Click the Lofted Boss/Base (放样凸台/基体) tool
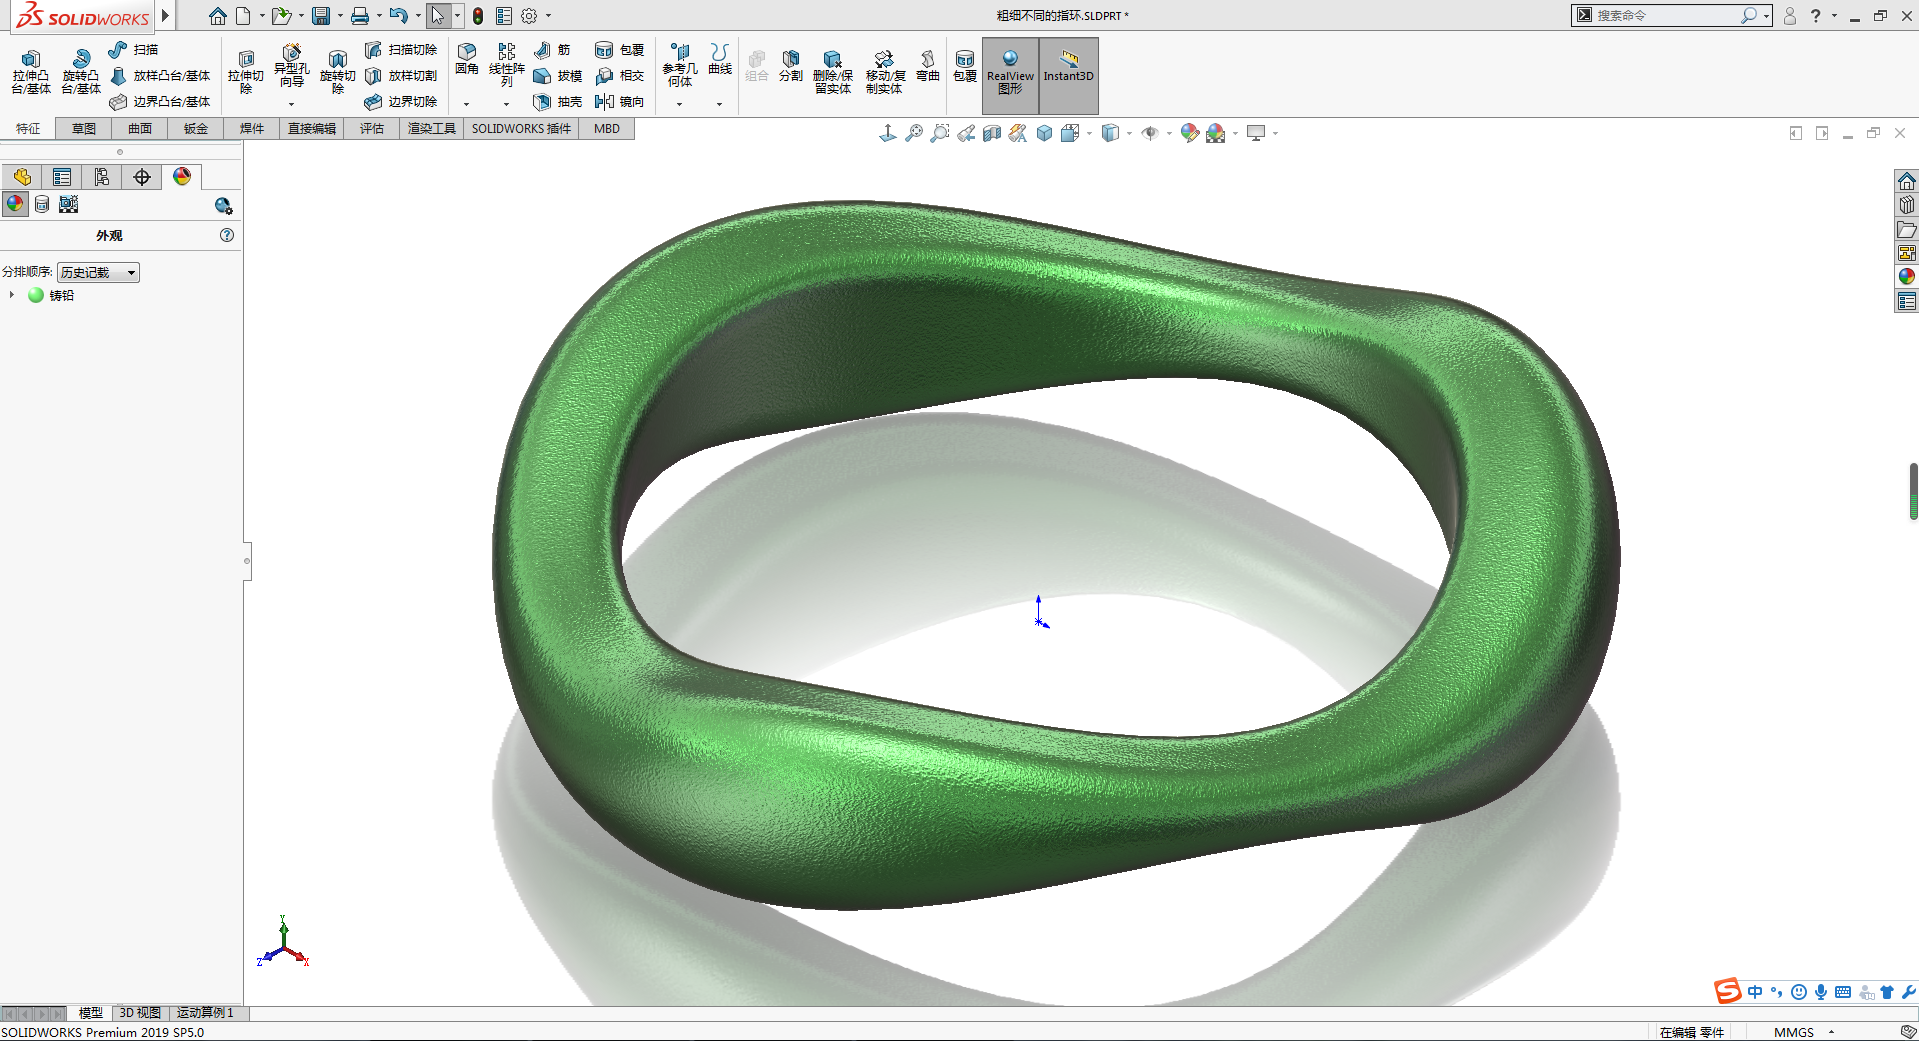This screenshot has width=1919, height=1041. 160,76
